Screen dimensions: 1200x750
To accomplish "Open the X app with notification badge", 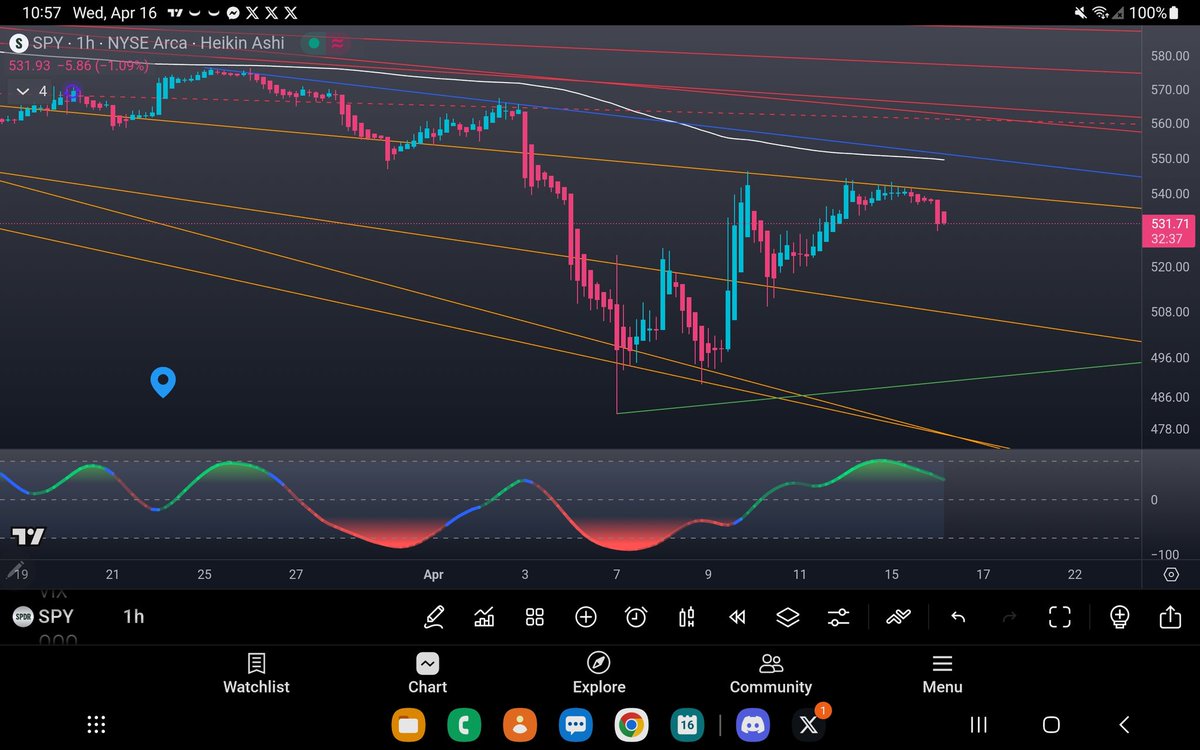I will click(808, 725).
